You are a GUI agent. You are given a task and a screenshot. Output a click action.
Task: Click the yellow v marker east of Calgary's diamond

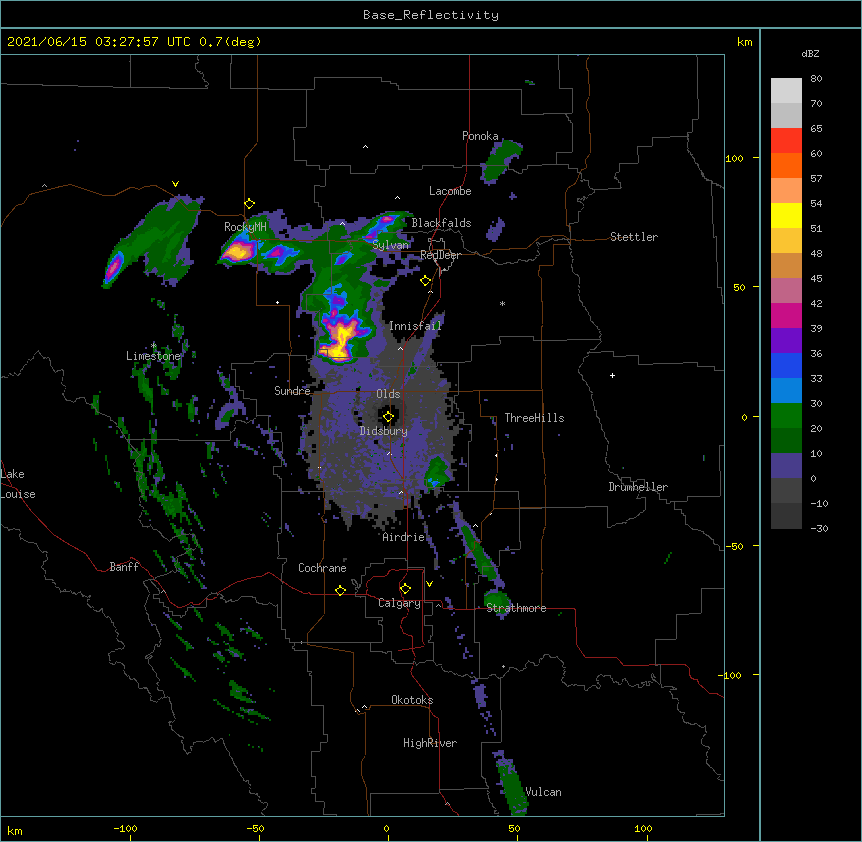429,584
